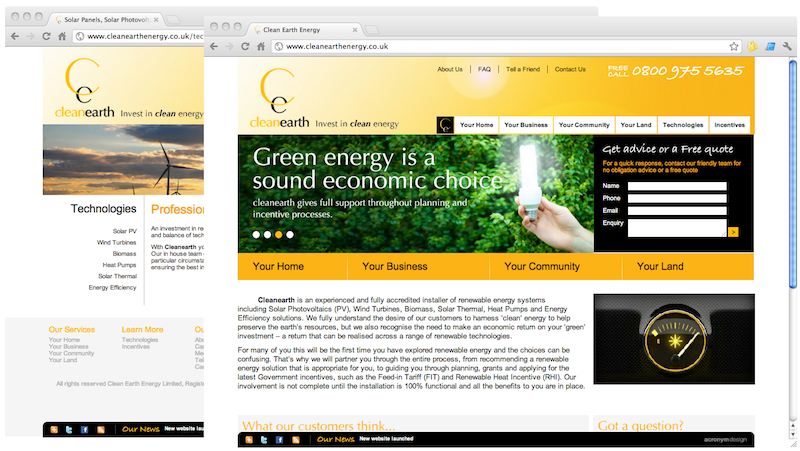
Task: Select the second banner slide dot
Action: click(267, 235)
